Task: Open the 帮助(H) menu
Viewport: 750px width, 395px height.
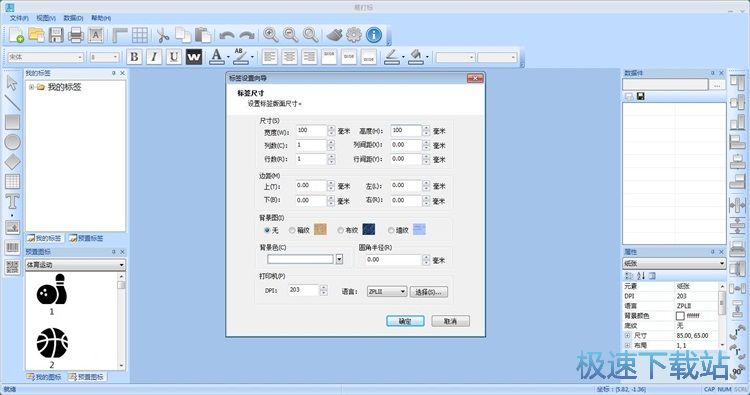Action: pyautogui.click(x=101, y=18)
